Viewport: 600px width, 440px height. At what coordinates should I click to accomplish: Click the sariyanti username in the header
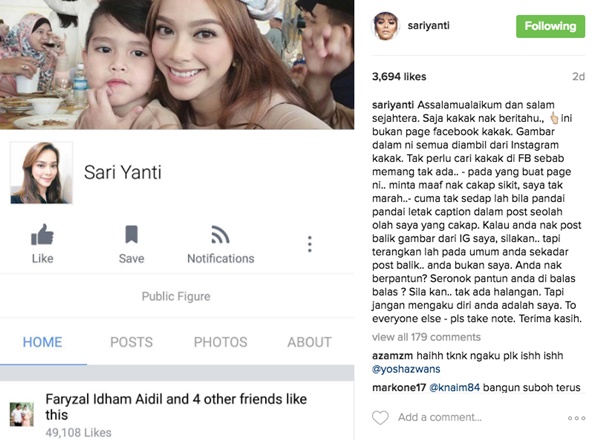(429, 26)
